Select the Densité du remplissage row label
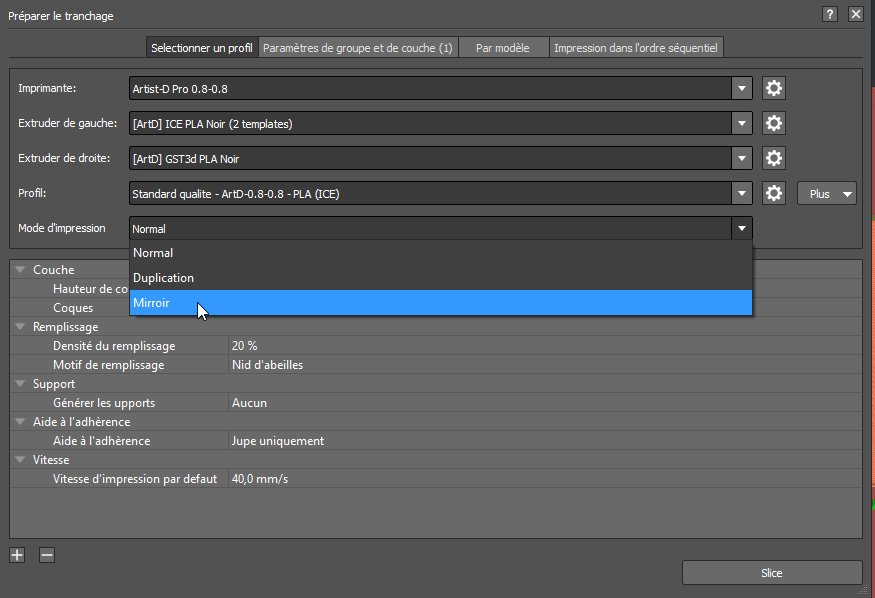The width and height of the screenshot is (875, 598). click(x=114, y=346)
